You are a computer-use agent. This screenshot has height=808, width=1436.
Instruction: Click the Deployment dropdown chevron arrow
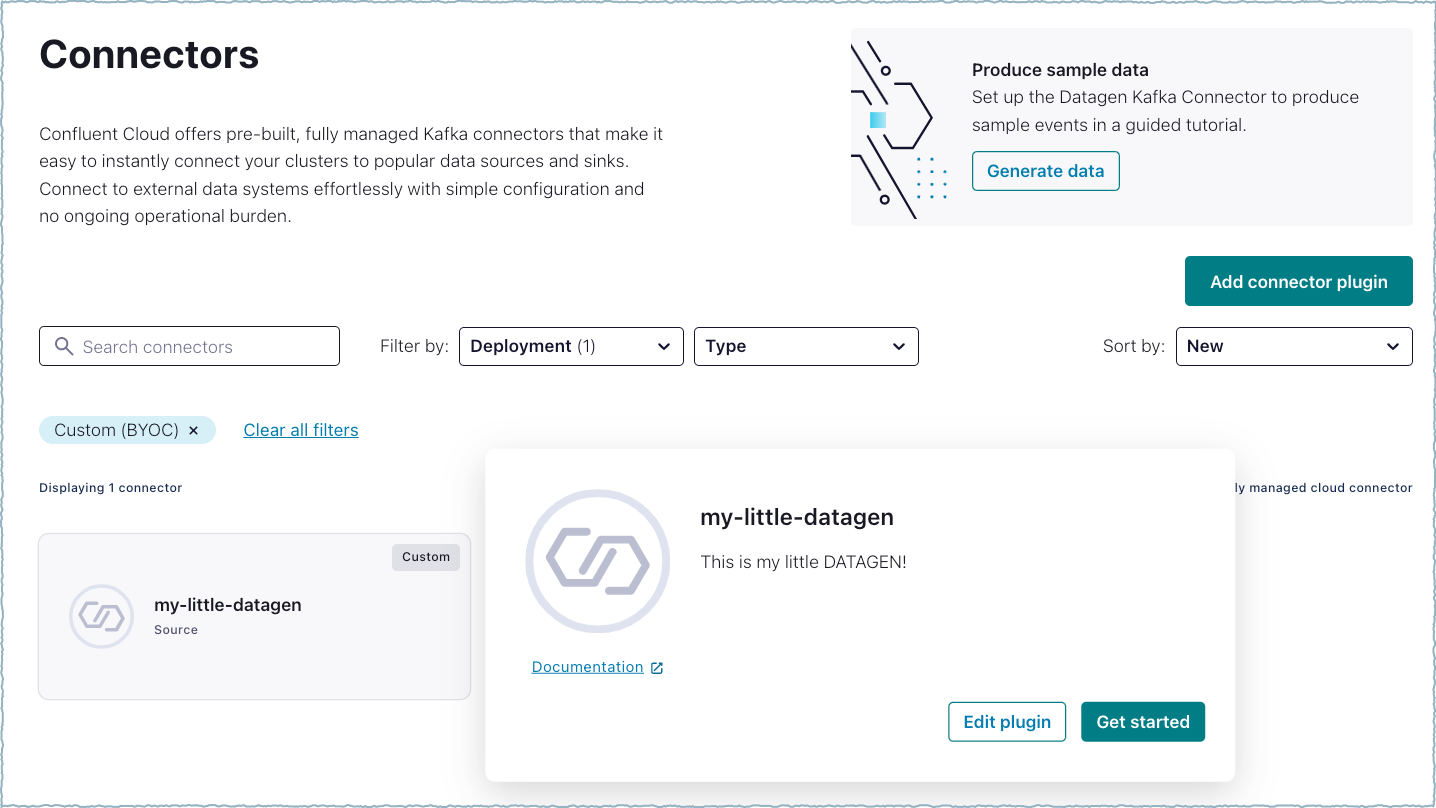point(664,347)
